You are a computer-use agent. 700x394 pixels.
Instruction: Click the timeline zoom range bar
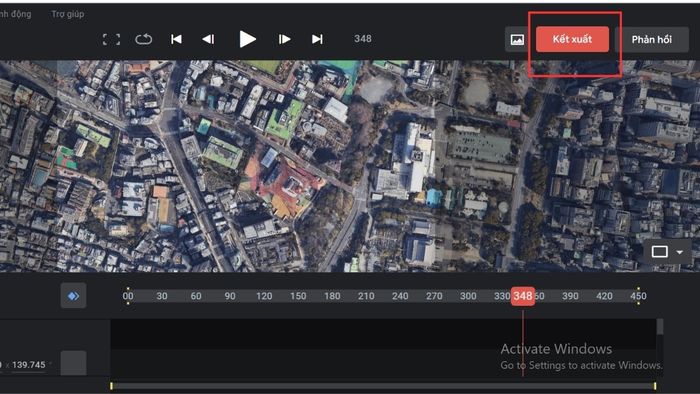click(x=383, y=386)
